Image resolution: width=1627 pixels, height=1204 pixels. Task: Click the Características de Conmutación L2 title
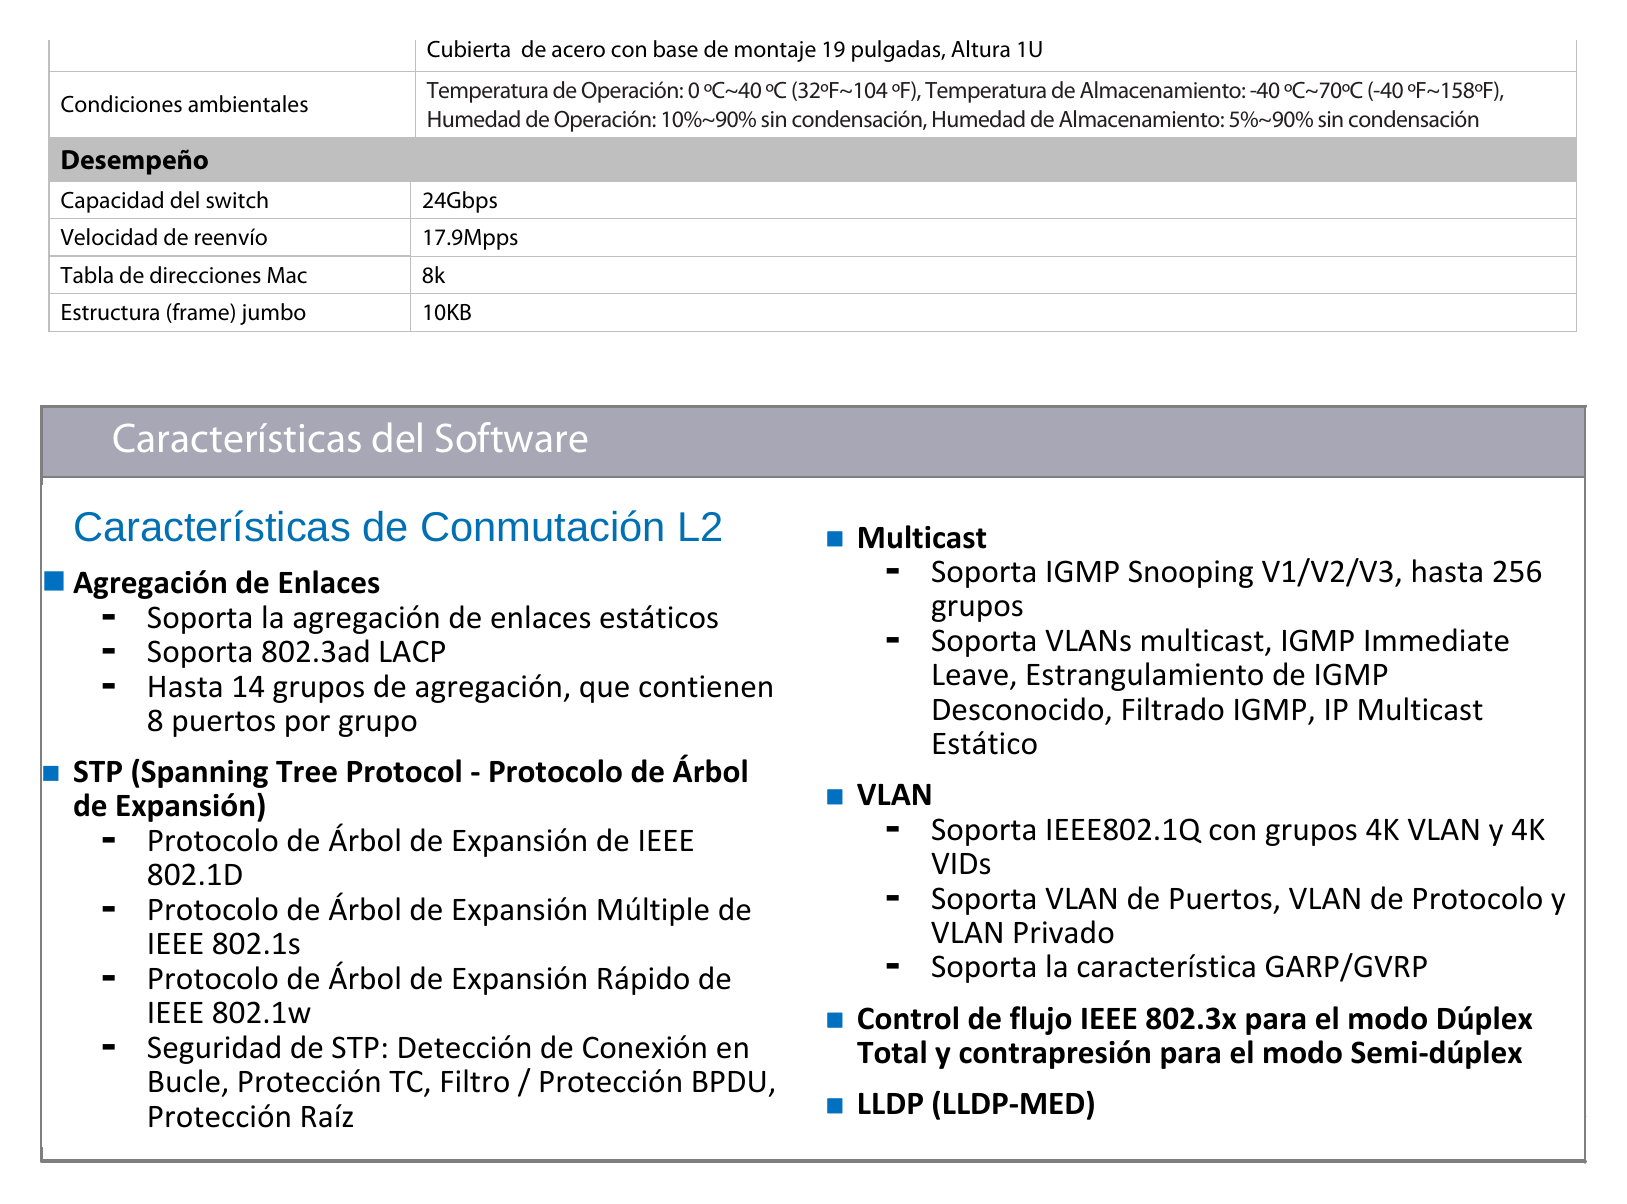(398, 527)
